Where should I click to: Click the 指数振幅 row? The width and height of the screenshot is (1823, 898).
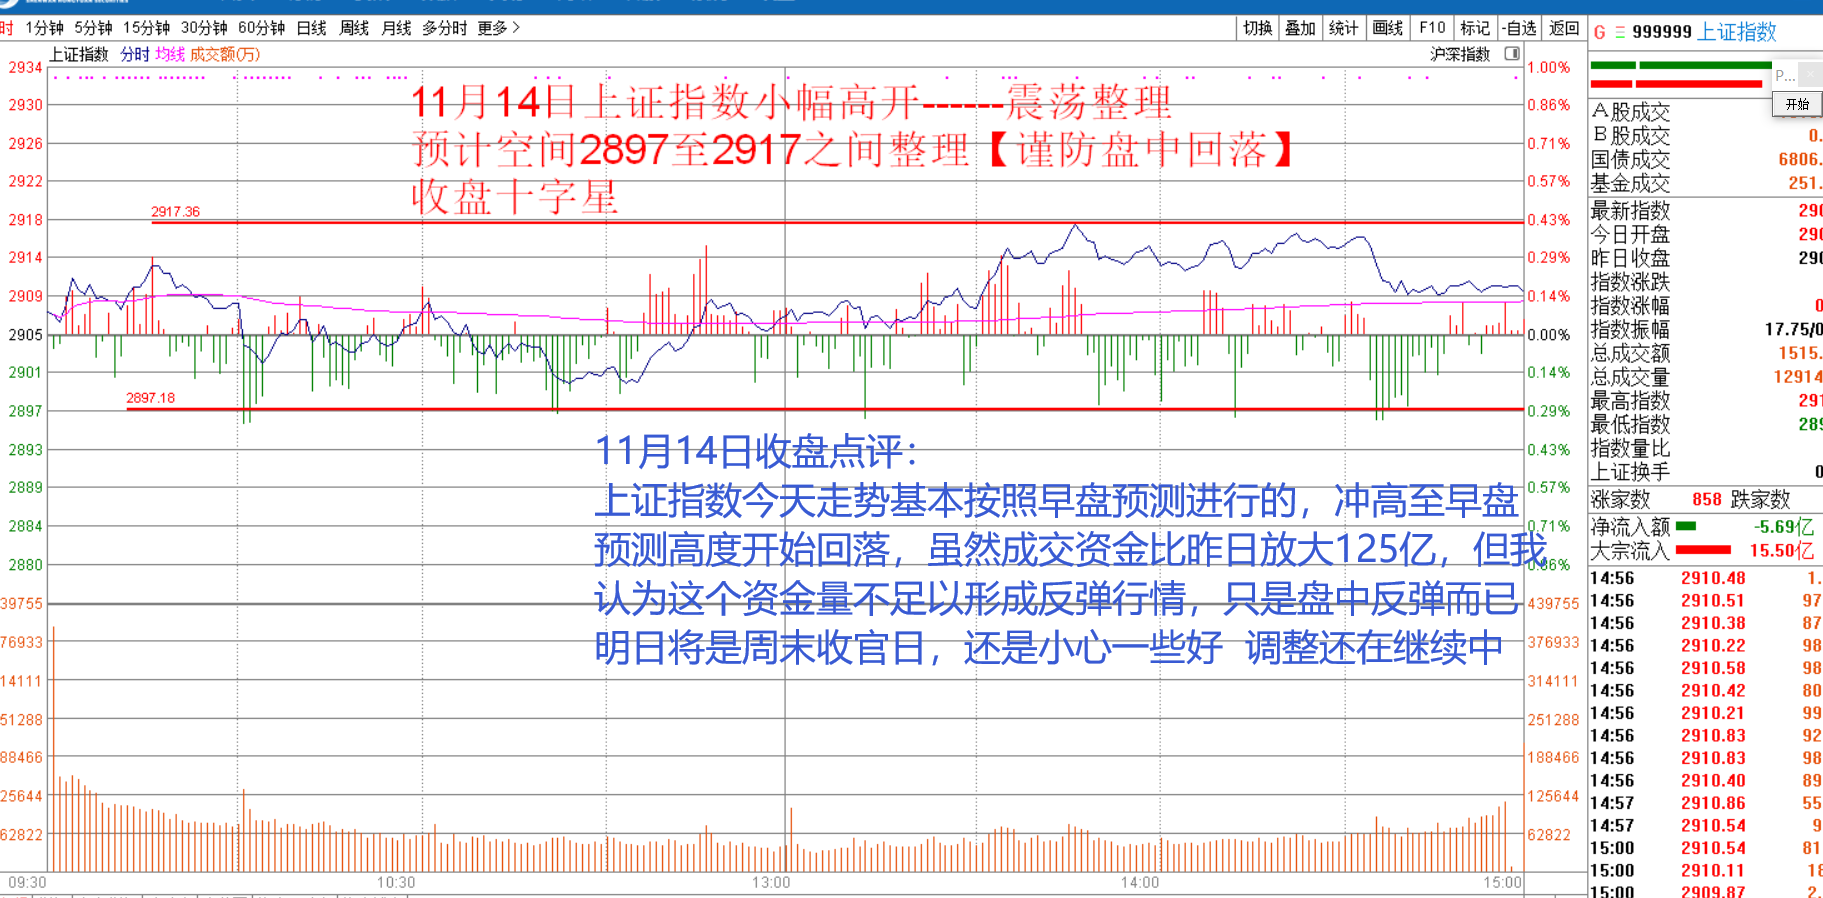click(x=1706, y=329)
